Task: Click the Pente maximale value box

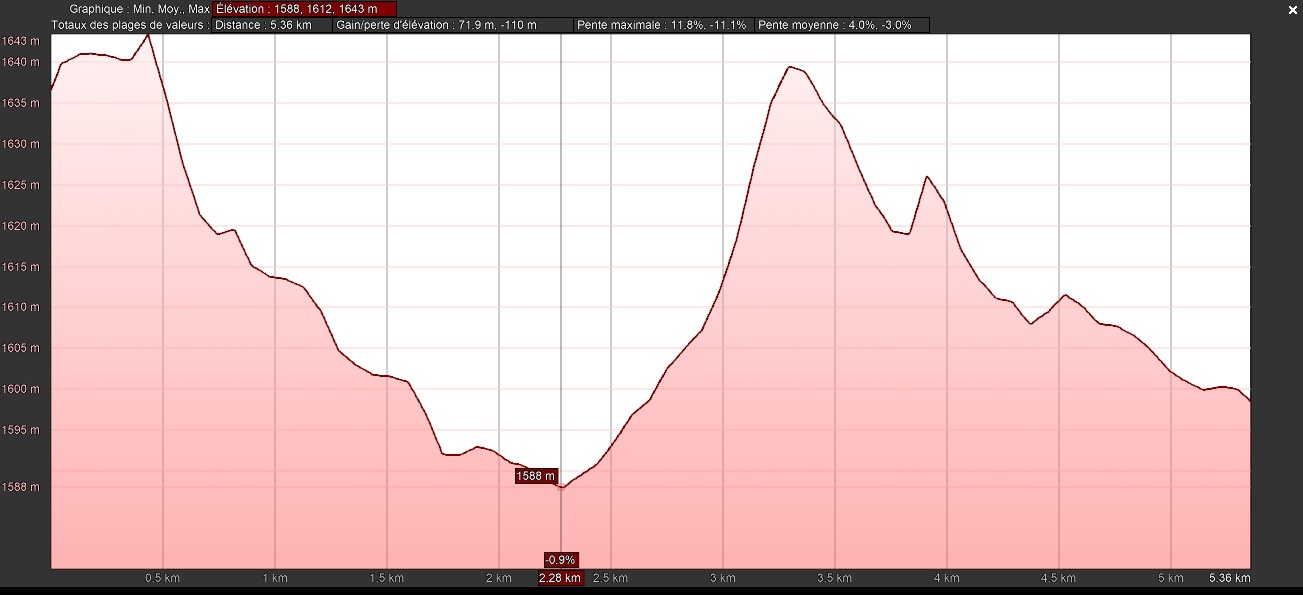Action: pyautogui.click(x=663, y=25)
